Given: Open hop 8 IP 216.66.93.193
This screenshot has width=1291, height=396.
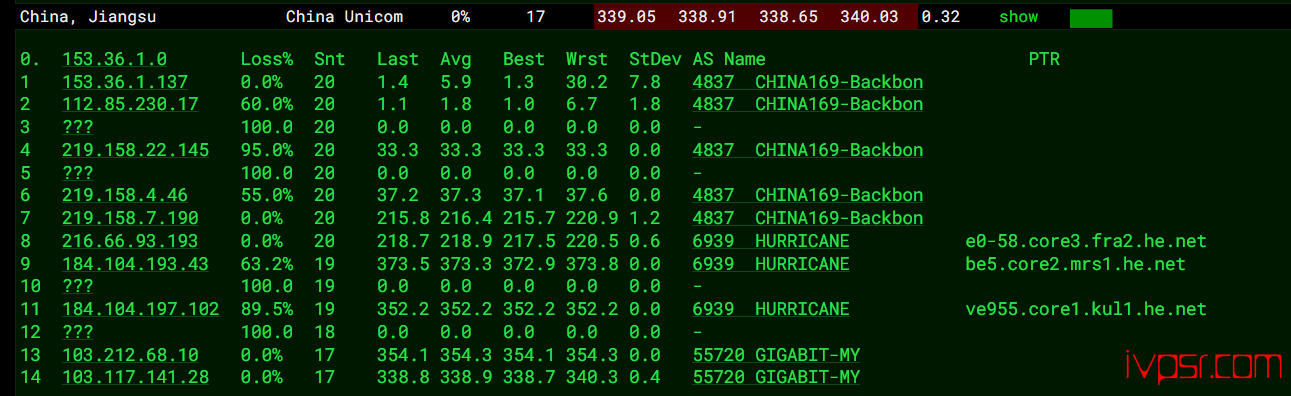Looking at the screenshot, I should (x=130, y=241).
